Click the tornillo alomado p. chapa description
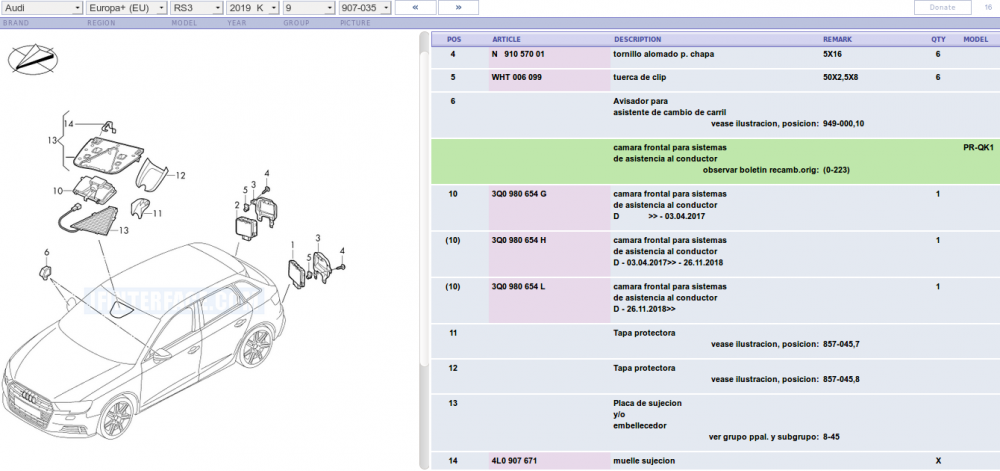The height and width of the screenshot is (471, 1000). point(663,54)
